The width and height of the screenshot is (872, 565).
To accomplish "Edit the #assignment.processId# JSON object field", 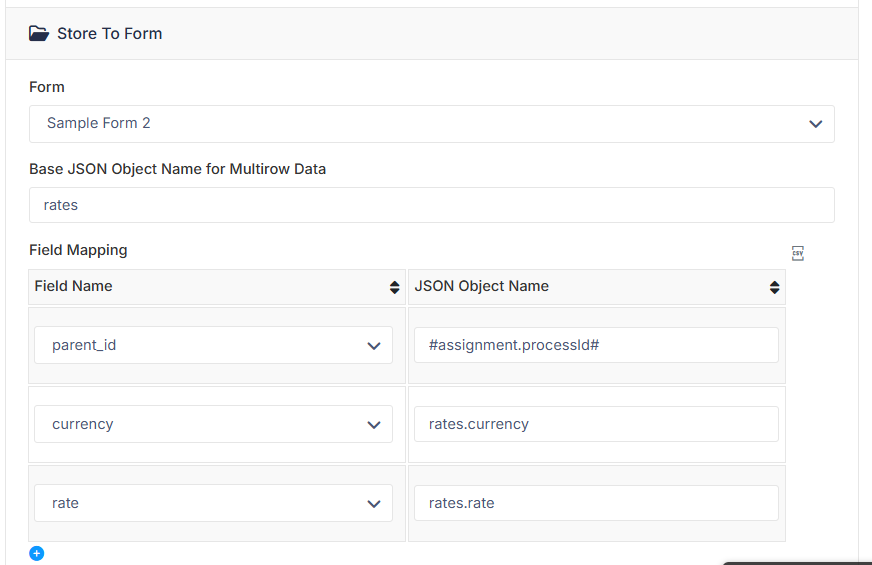I will (596, 345).
